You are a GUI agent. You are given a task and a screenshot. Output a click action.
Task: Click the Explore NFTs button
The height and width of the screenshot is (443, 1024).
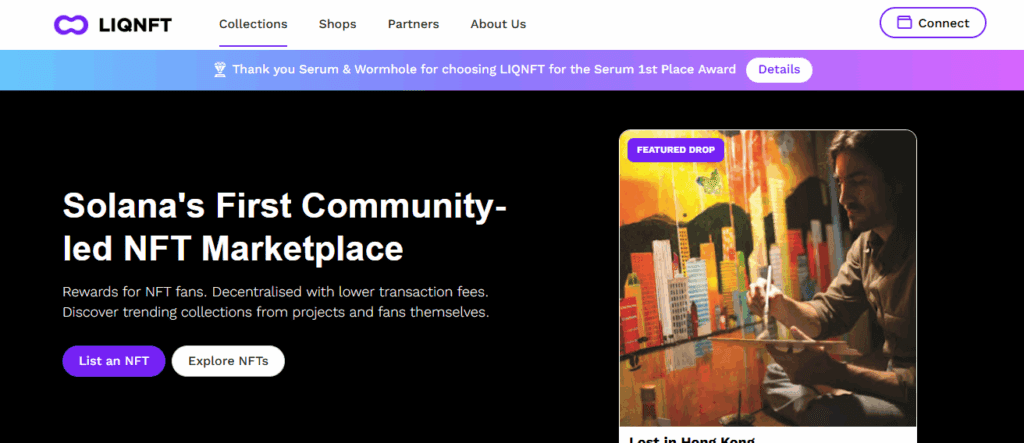point(228,361)
